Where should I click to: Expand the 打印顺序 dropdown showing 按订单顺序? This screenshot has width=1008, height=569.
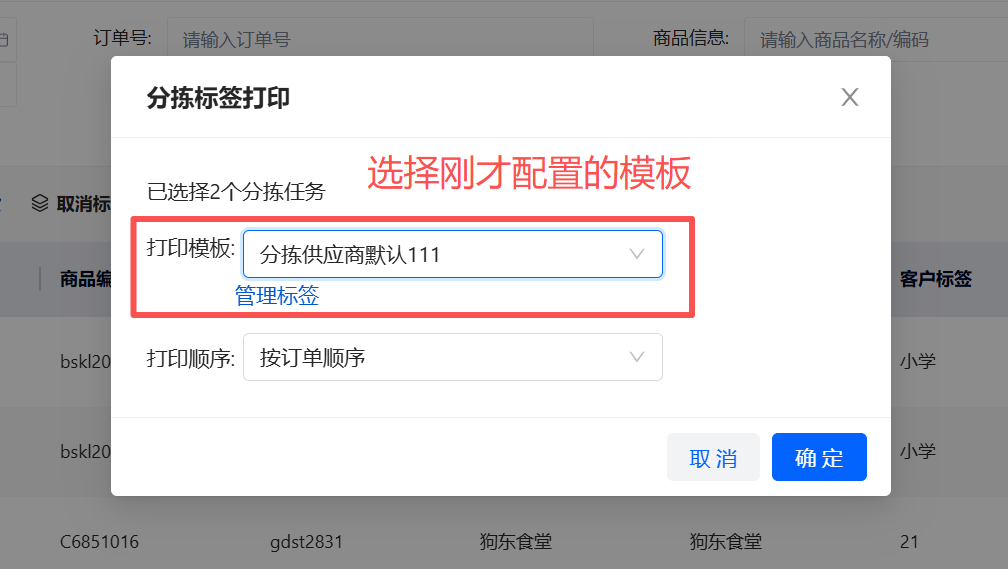[452, 357]
